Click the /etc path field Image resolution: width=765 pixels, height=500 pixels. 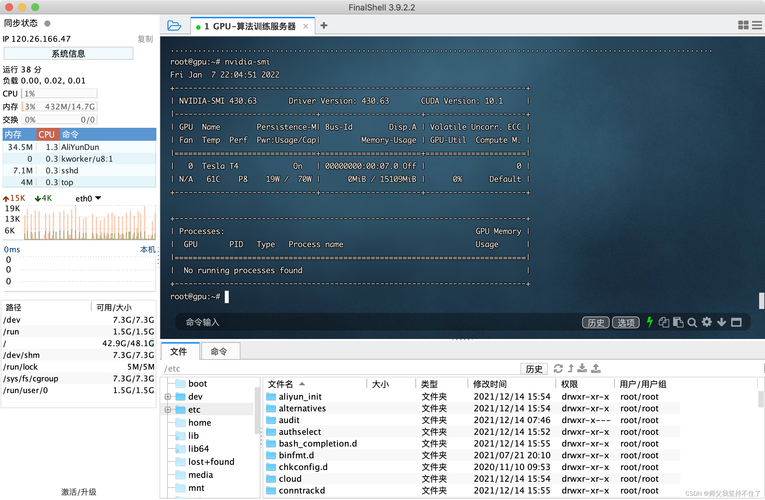tap(340, 369)
